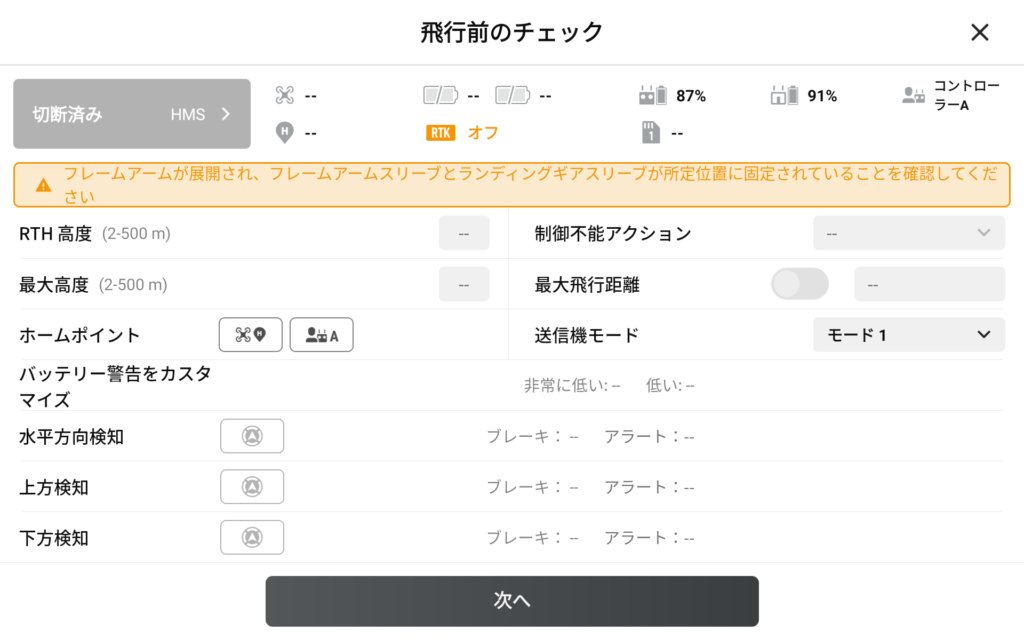The height and width of the screenshot is (640, 1024).
Task: Click the RTK status badge
Action: (439, 132)
